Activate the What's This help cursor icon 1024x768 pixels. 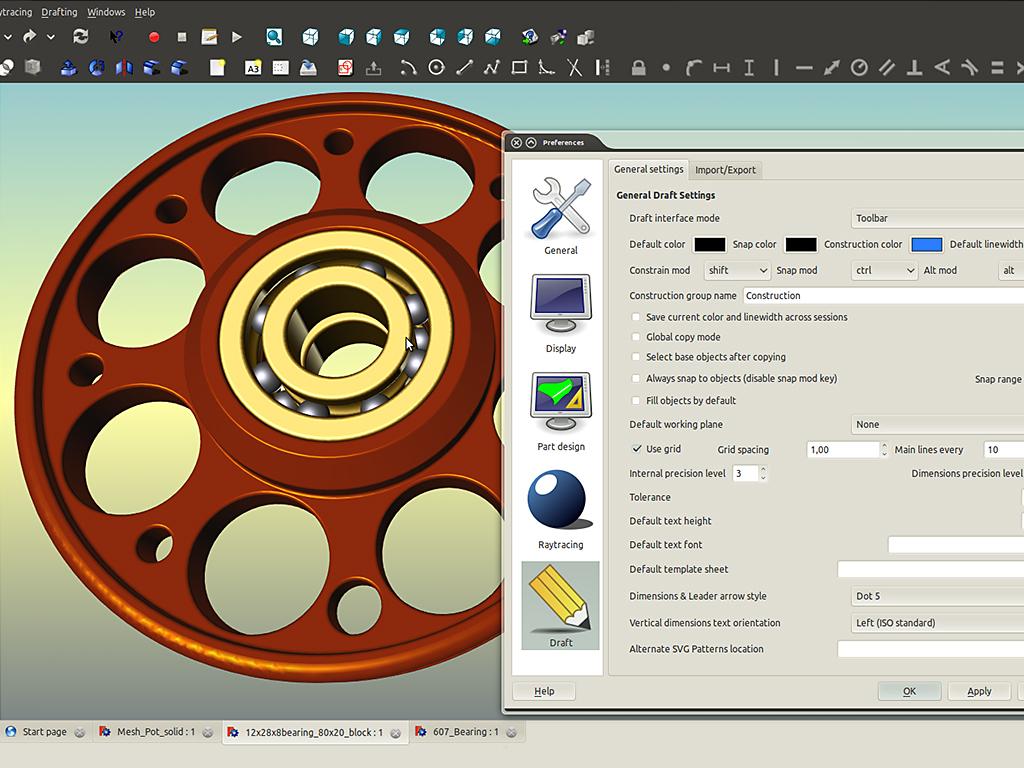pos(116,37)
